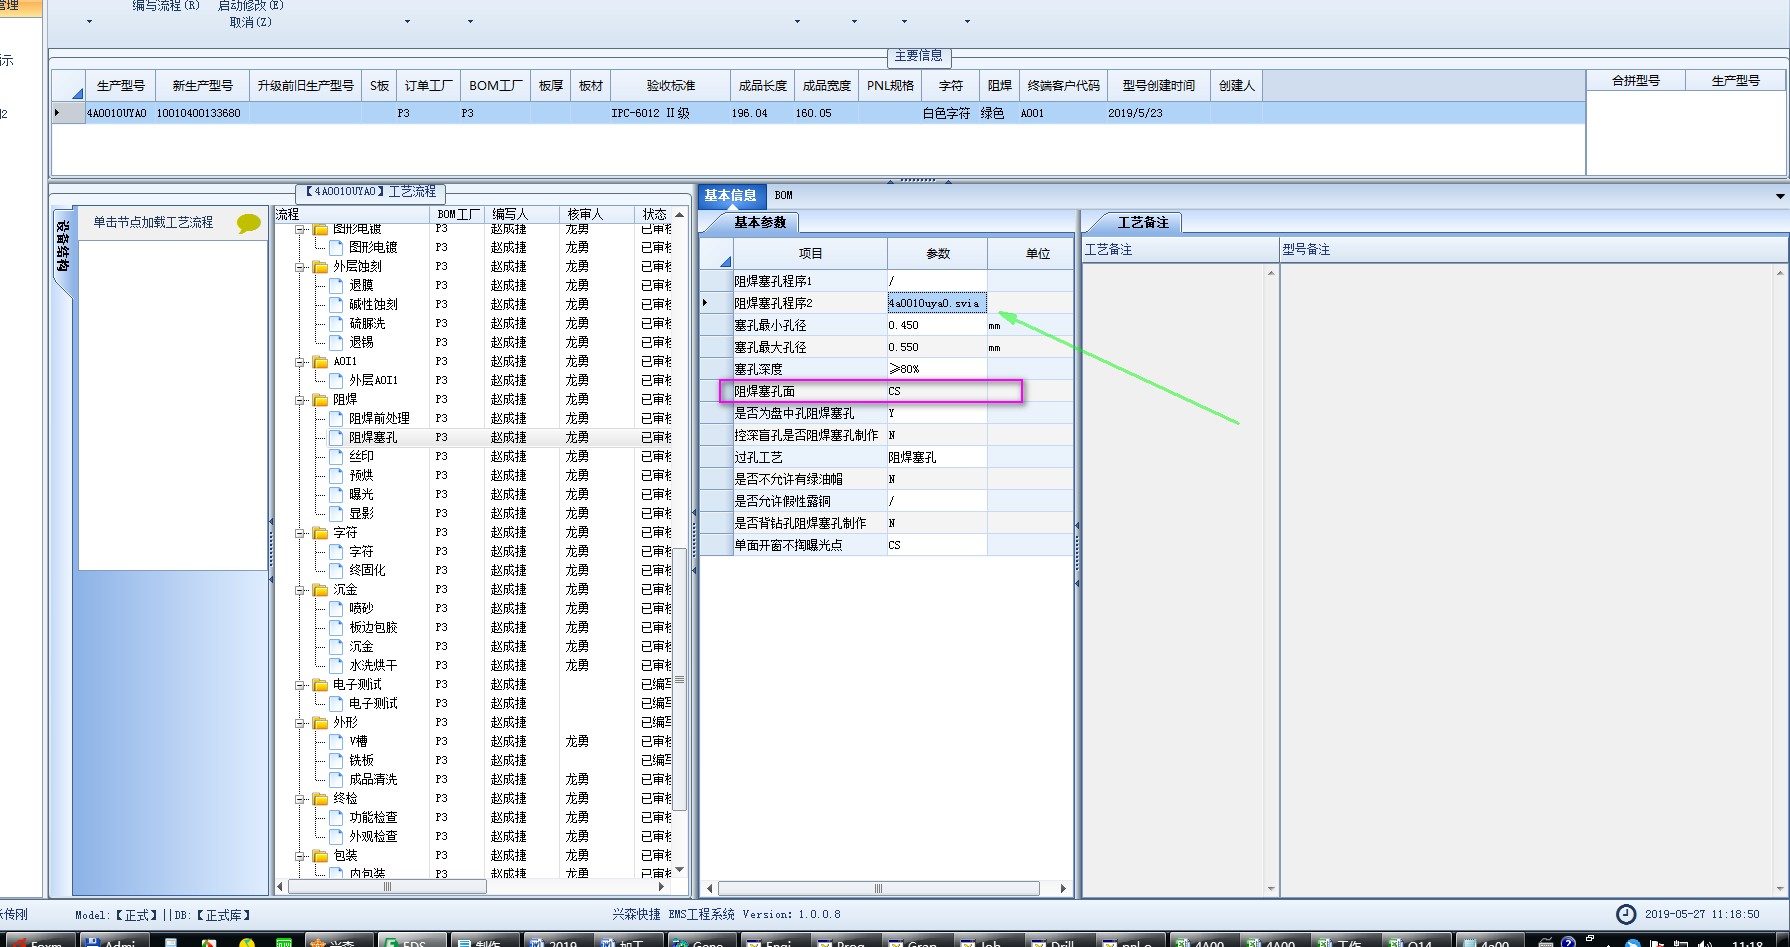Collapse the 外形 tree node
The height and width of the screenshot is (947, 1790).
click(300, 723)
